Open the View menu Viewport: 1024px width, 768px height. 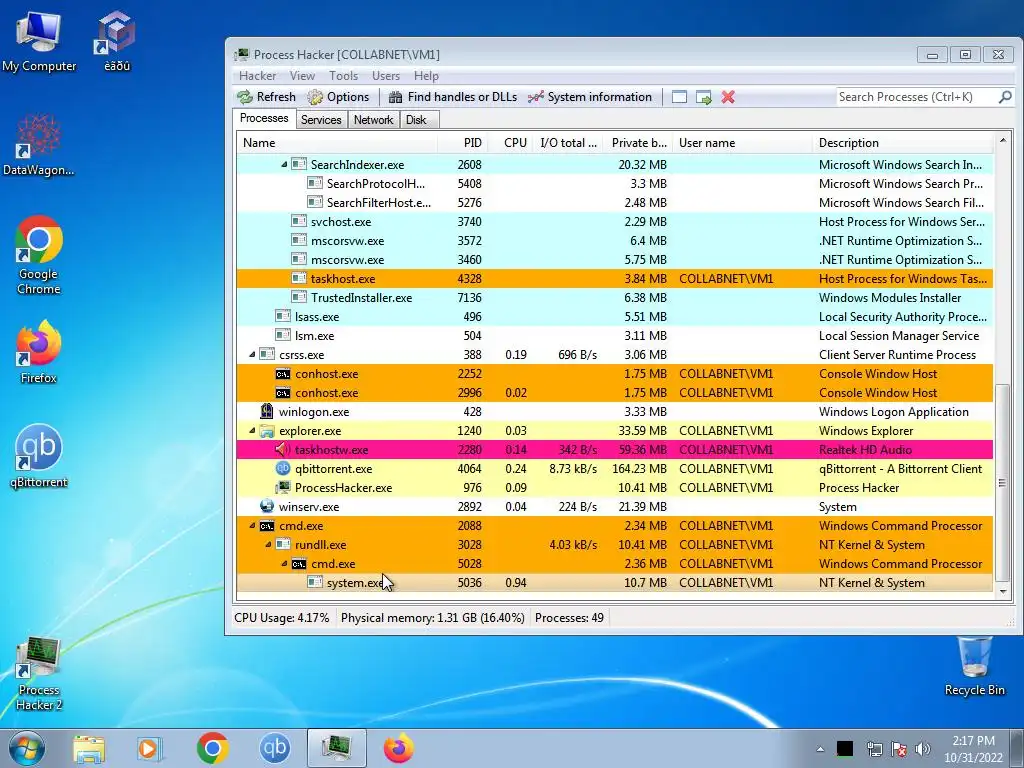tap(302, 76)
